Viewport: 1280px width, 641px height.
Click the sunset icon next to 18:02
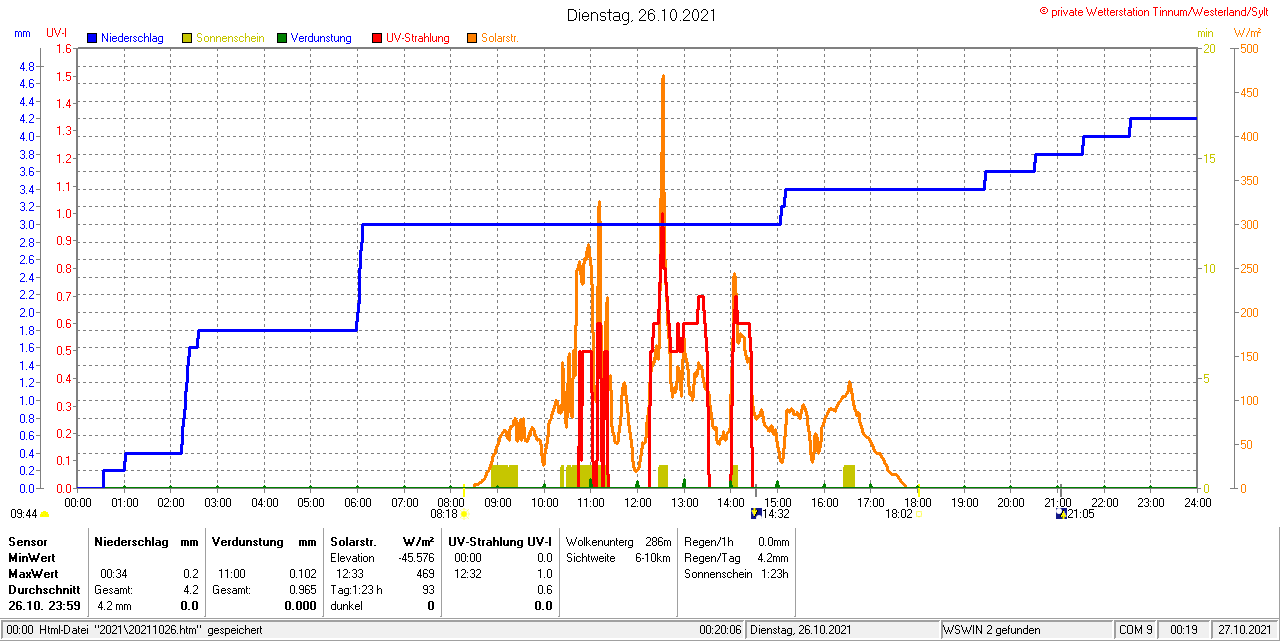click(x=919, y=514)
